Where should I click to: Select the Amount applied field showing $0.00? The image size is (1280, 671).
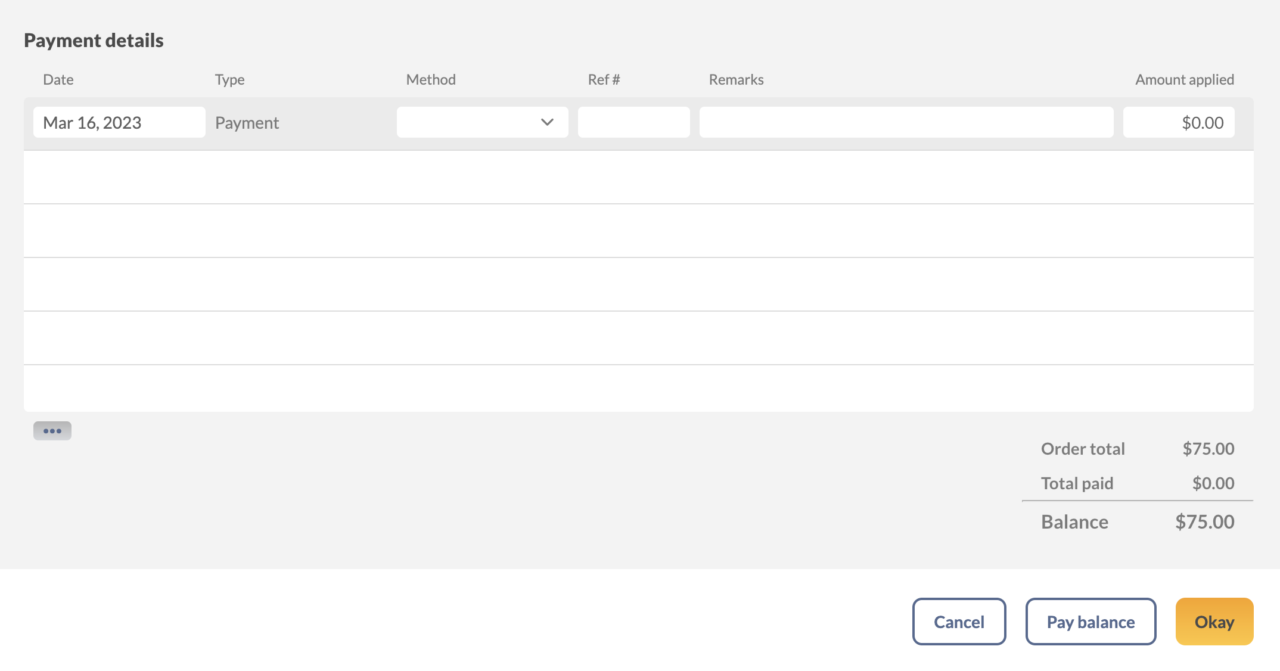(1178, 122)
